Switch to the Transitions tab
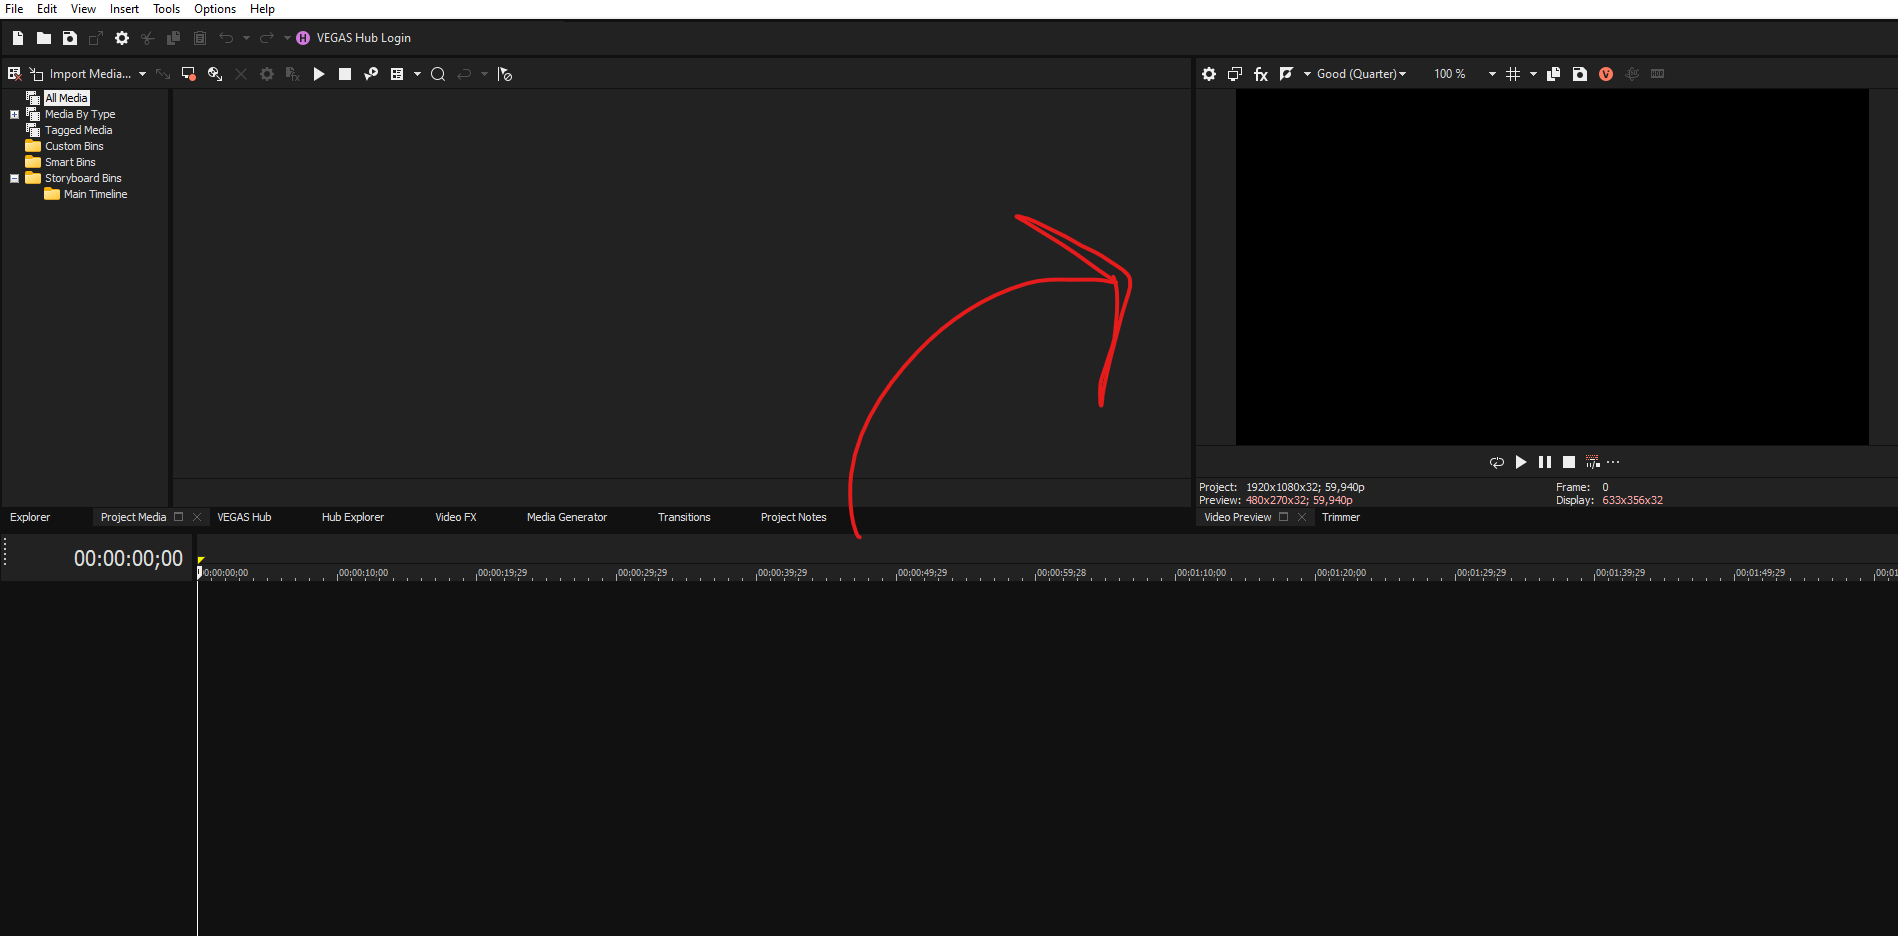This screenshot has height=936, width=1898. pyautogui.click(x=684, y=517)
